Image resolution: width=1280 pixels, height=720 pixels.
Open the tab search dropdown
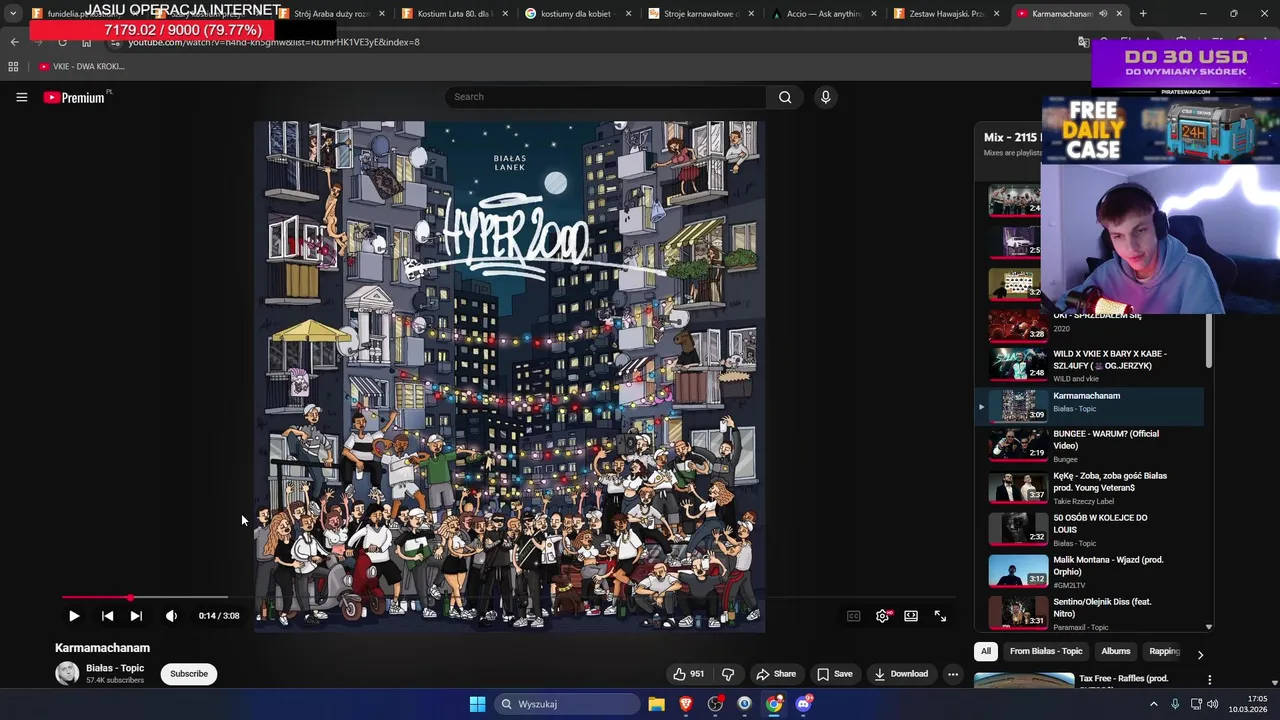pos(13,14)
